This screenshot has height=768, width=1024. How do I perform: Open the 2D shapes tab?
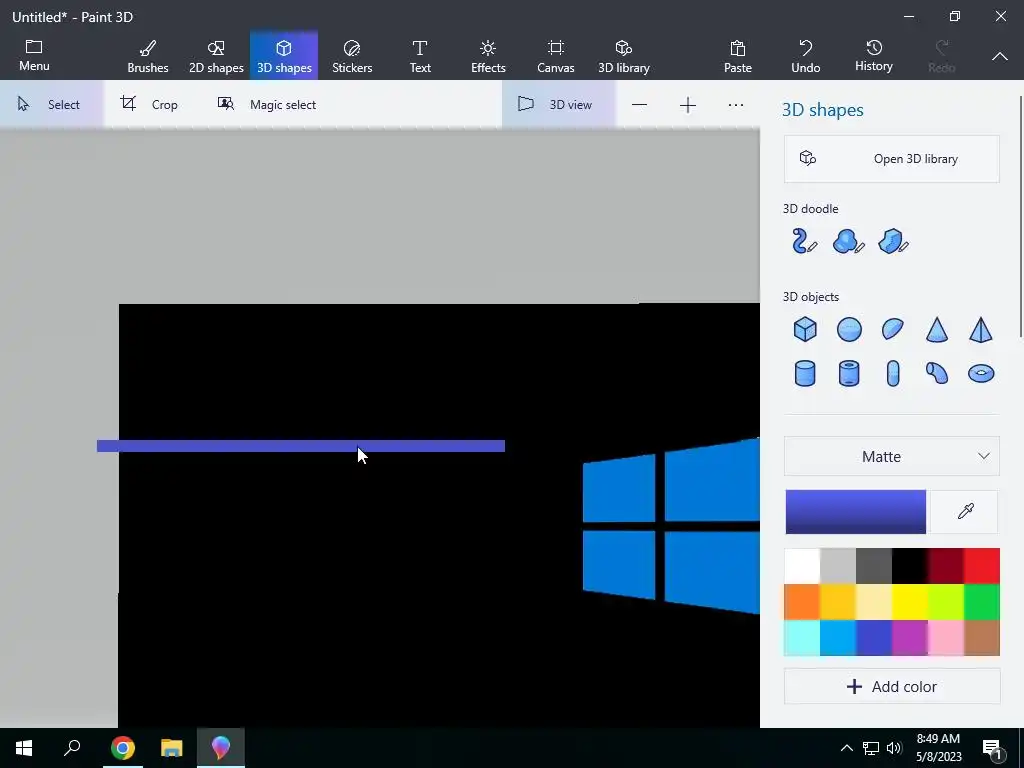[x=216, y=56]
